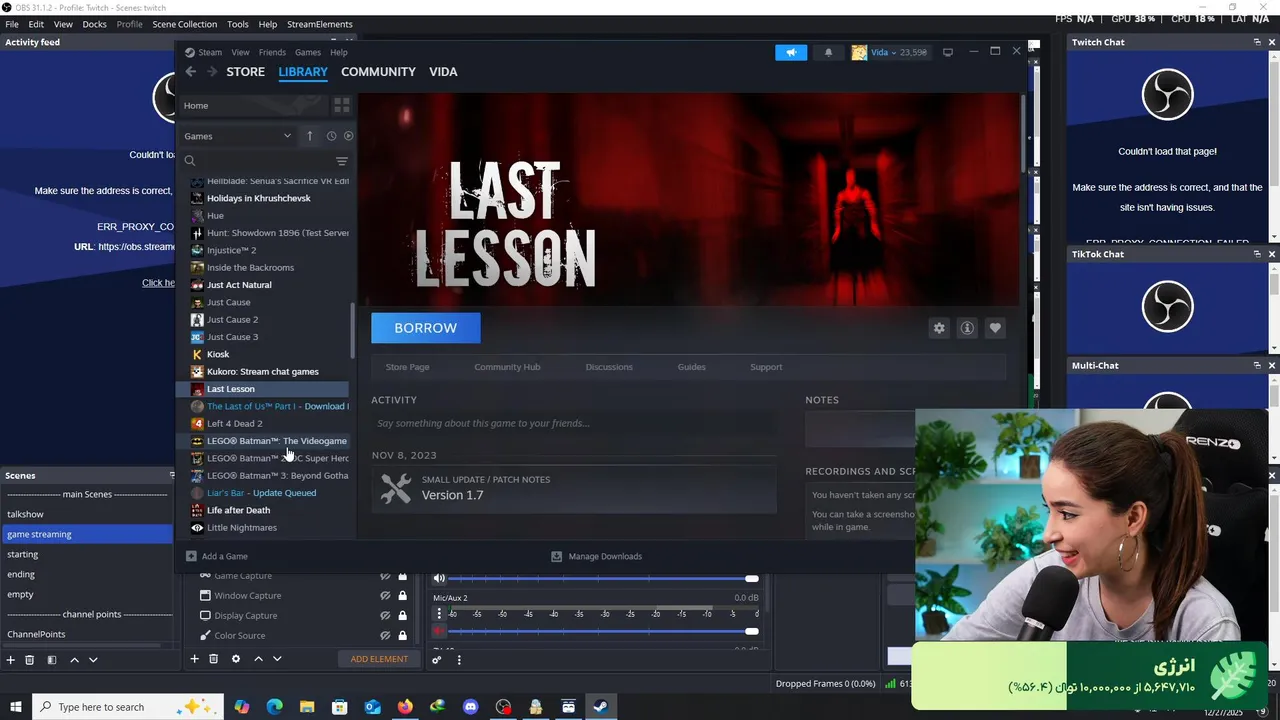Open audio mixer advanced properties gears icon
This screenshot has width=1280, height=720.
(437, 660)
